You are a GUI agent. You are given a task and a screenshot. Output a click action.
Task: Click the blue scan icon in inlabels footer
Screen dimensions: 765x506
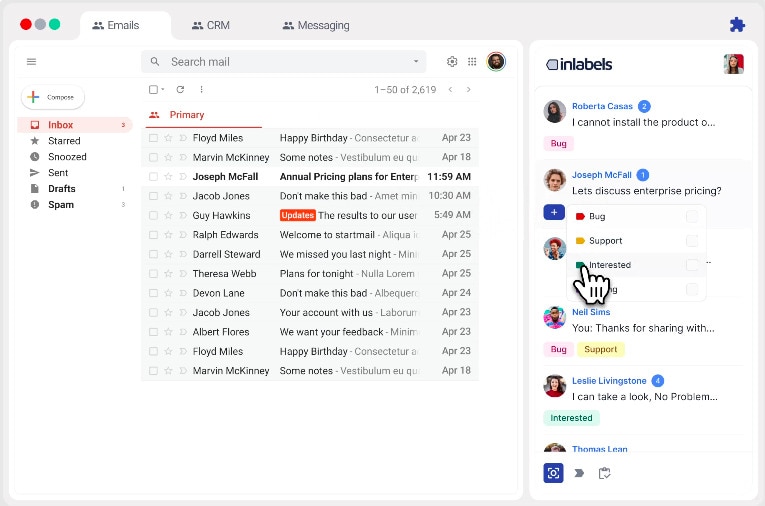553,473
